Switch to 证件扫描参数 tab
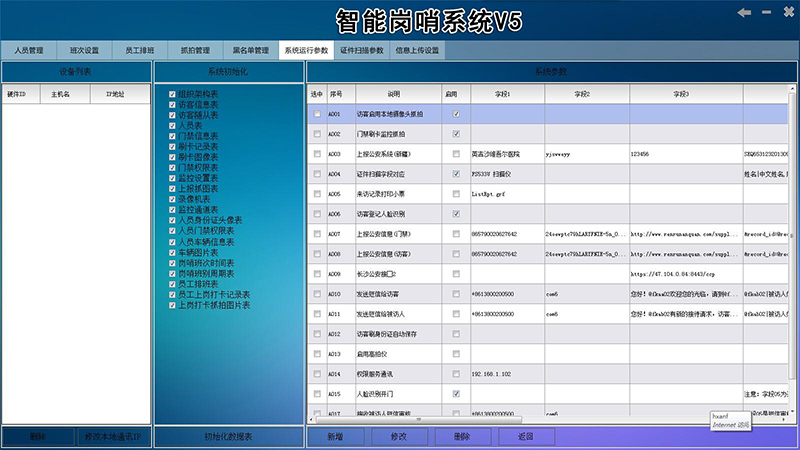 pyautogui.click(x=362, y=50)
